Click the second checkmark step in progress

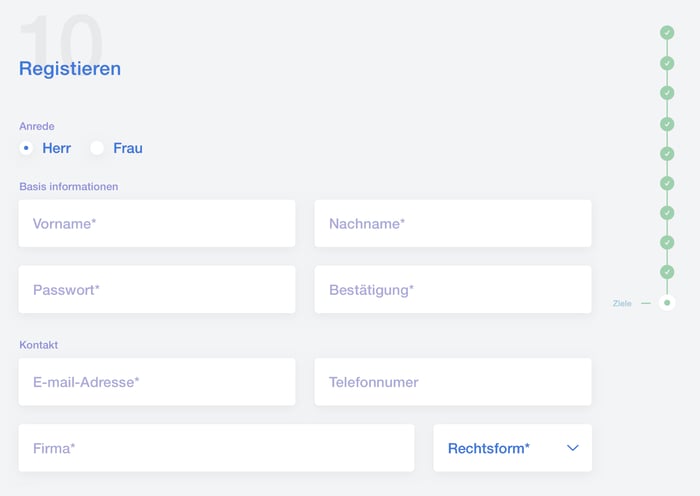667,63
